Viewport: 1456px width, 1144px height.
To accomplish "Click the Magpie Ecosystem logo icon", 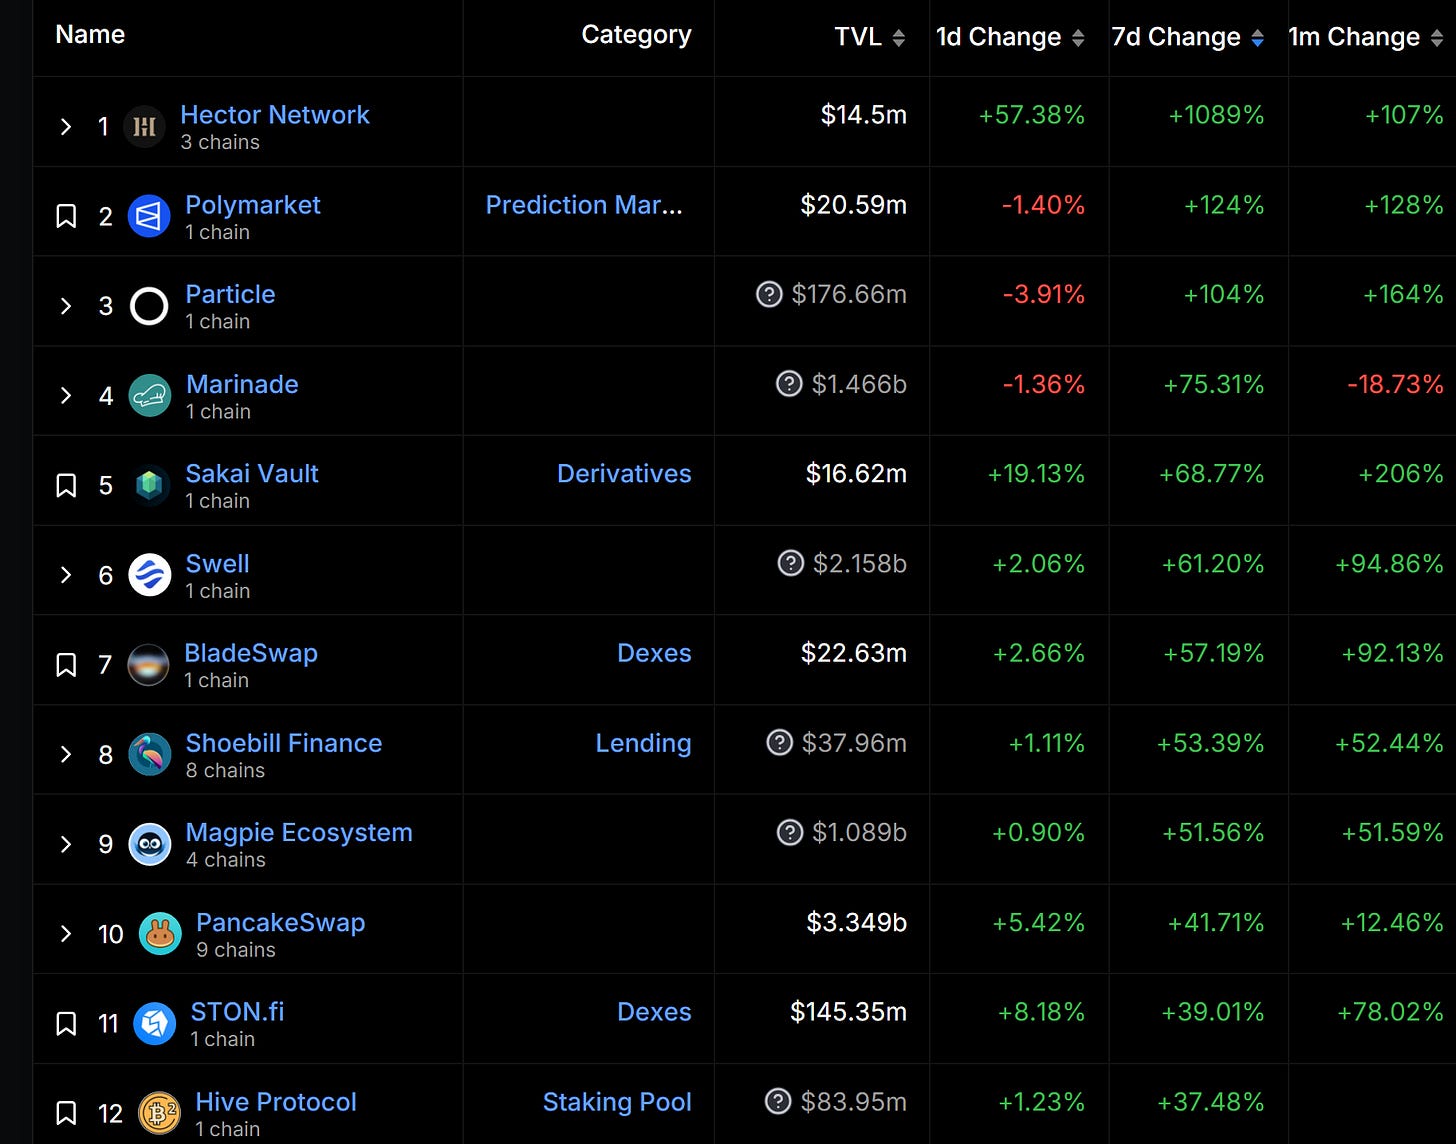I will [150, 844].
